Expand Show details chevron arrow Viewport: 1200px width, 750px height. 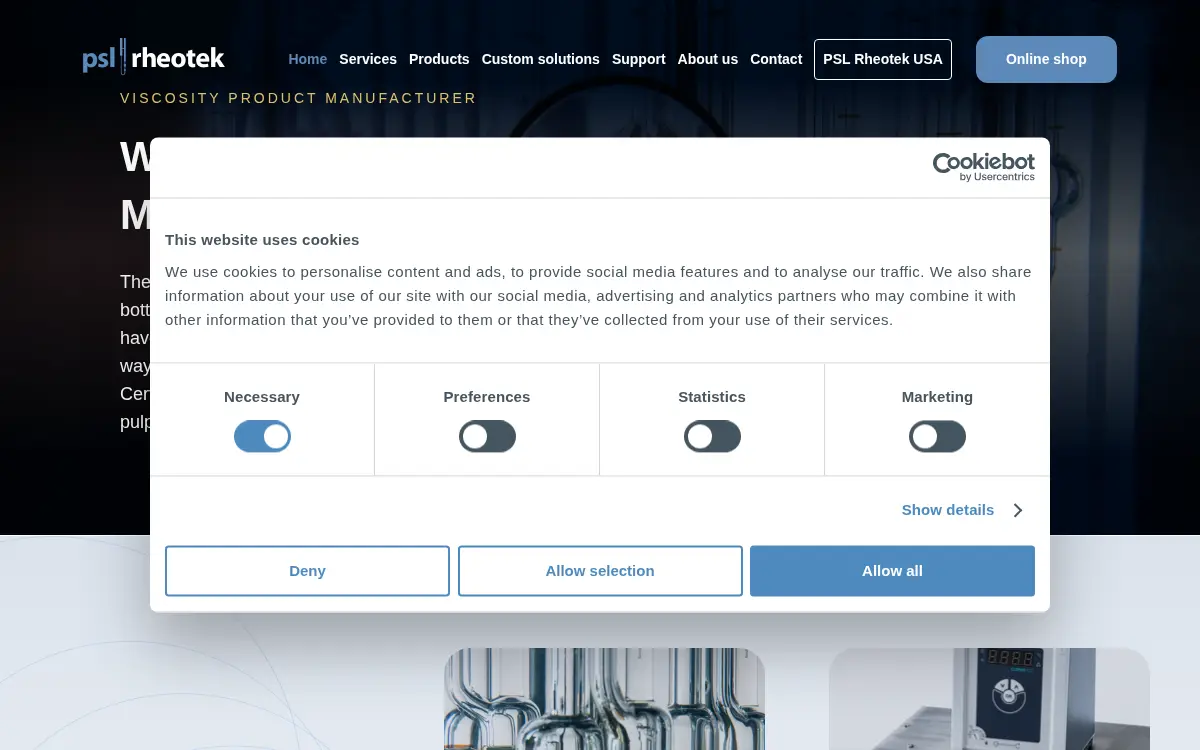[x=1017, y=510]
